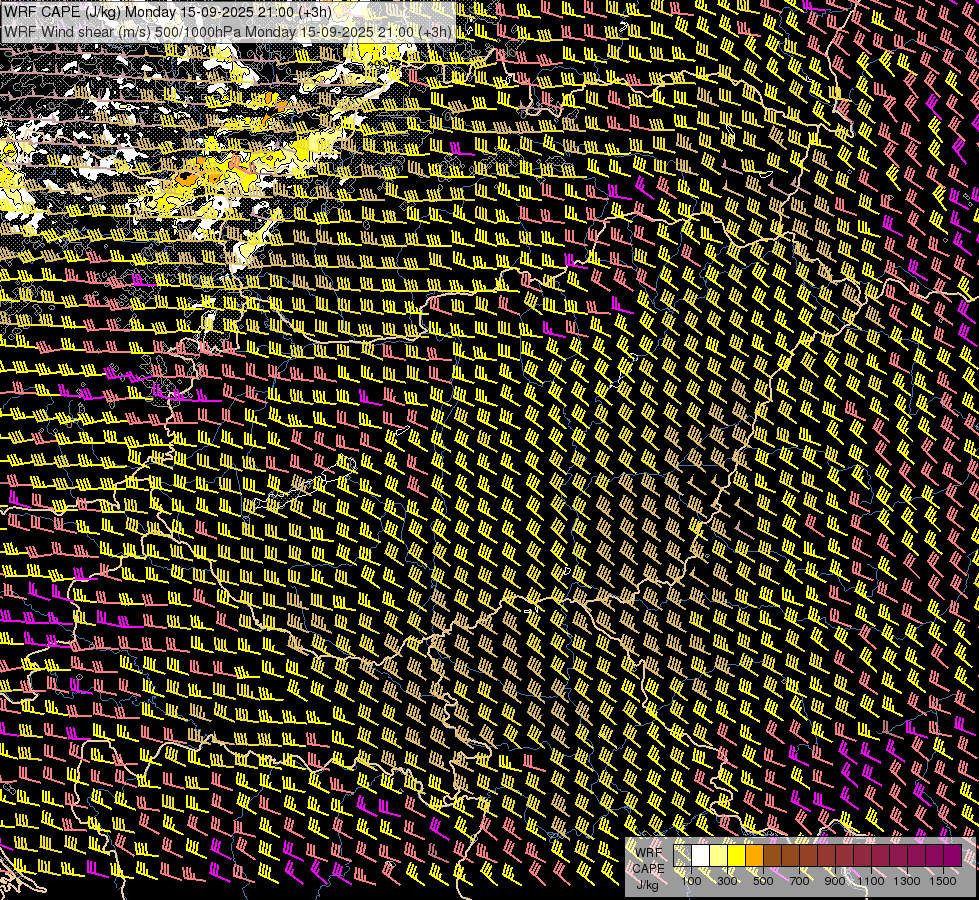The width and height of the screenshot is (979, 900).
Task: Click the pale yellow CAPE legend swatch
Action: tap(719, 855)
